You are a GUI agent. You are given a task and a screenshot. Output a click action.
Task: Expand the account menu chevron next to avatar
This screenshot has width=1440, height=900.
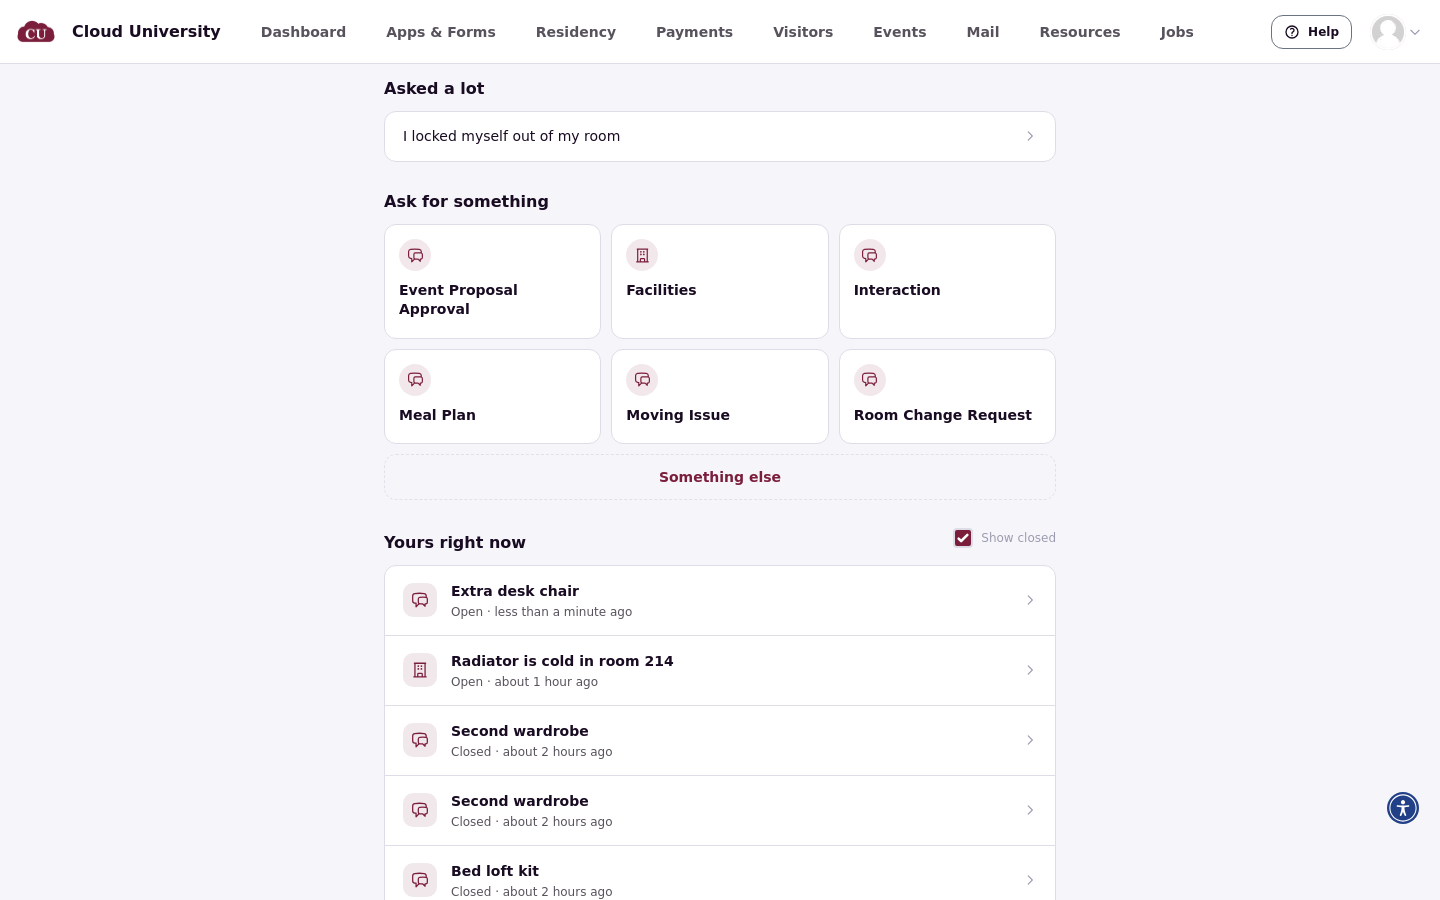pos(1415,32)
